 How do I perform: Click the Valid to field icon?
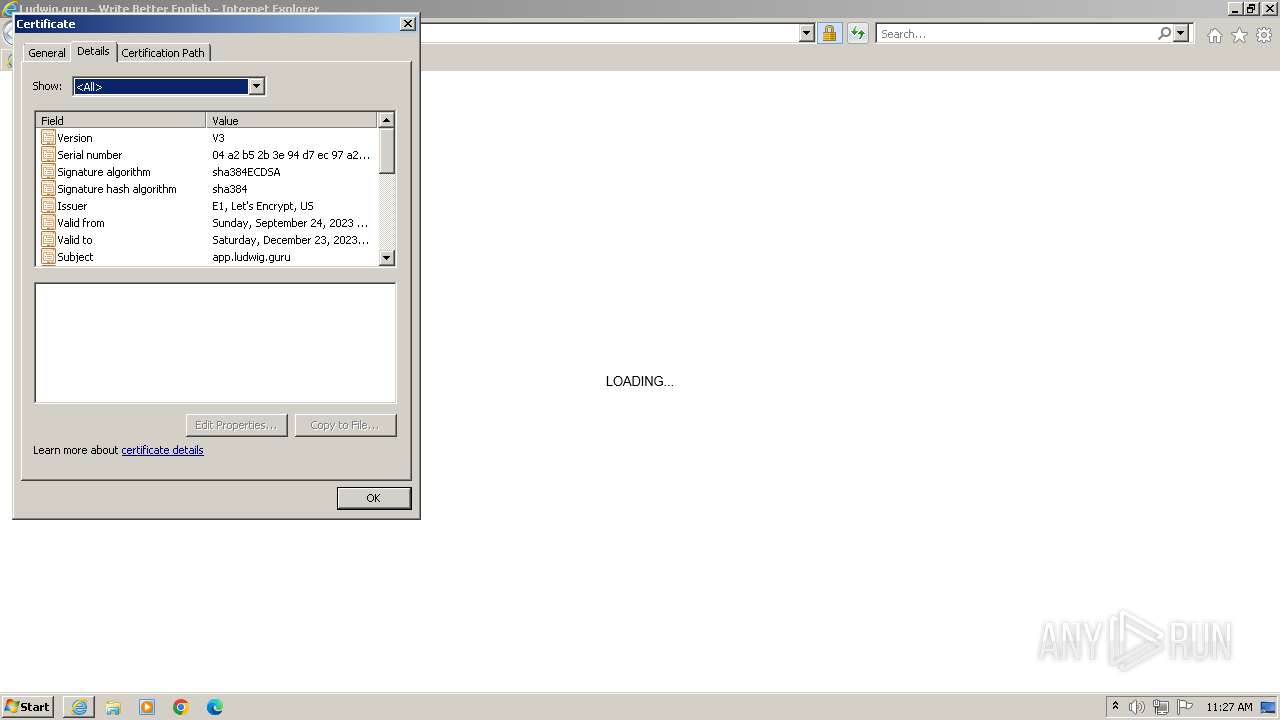point(48,240)
